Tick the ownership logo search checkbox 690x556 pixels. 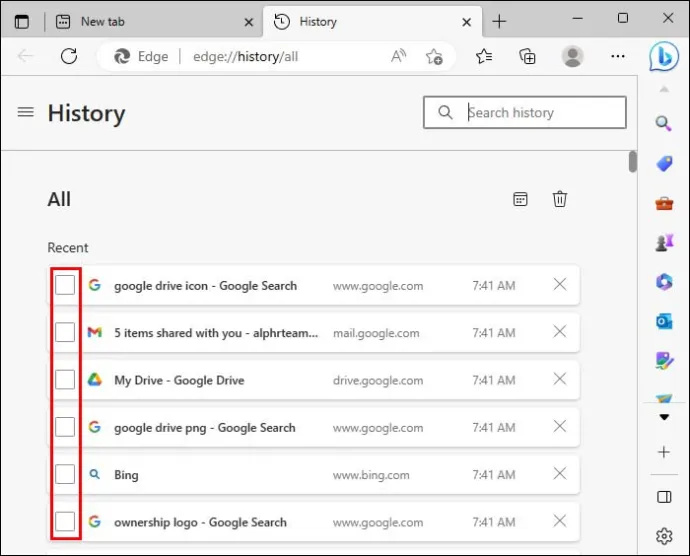pos(65,522)
